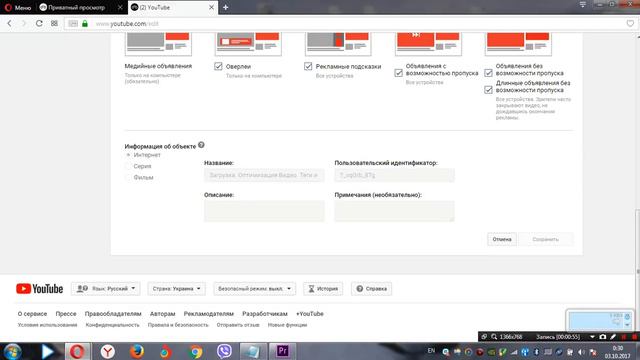Open the Chrome taskbar icon
Viewport: 640px width, 360px height.
tap(196, 351)
